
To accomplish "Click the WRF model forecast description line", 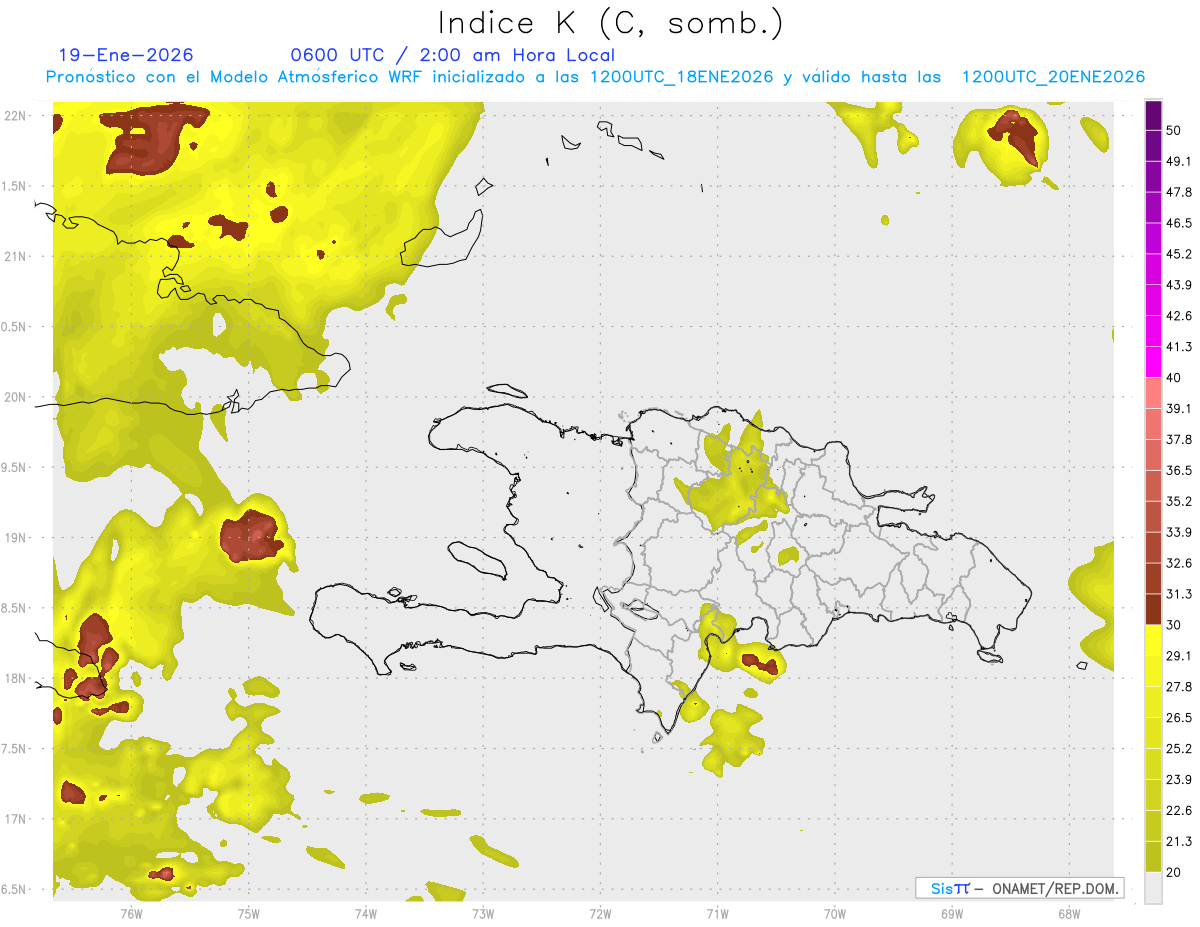I will click(x=595, y=77).
